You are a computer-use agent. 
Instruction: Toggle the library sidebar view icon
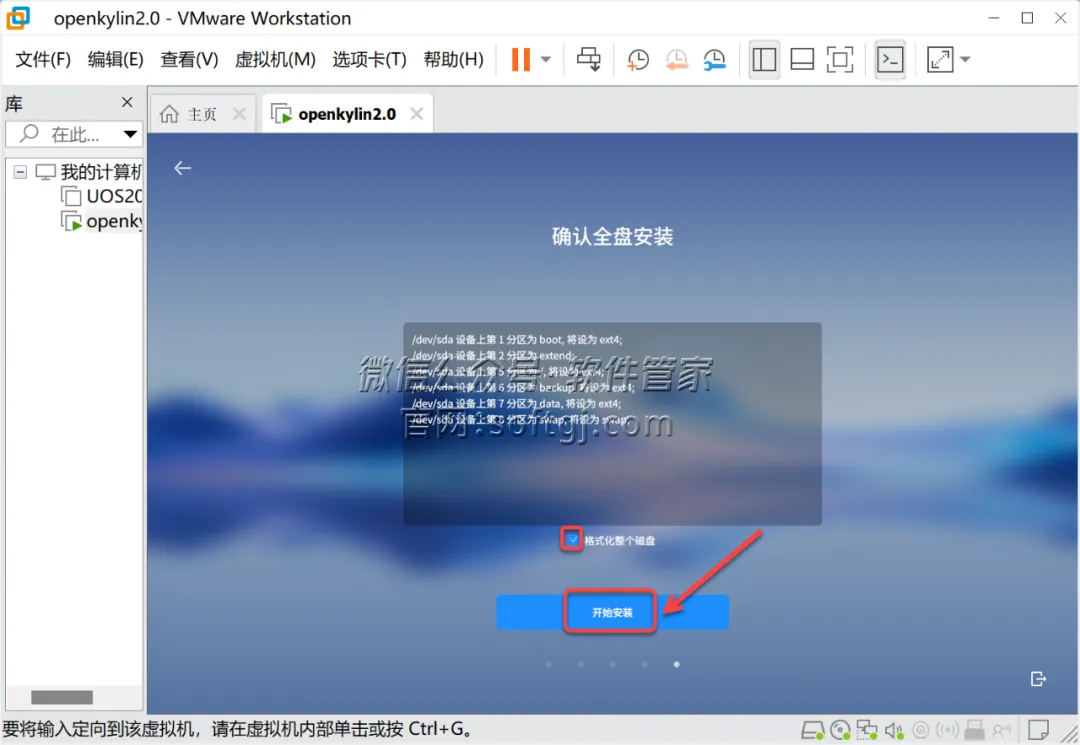click(764, 59)
